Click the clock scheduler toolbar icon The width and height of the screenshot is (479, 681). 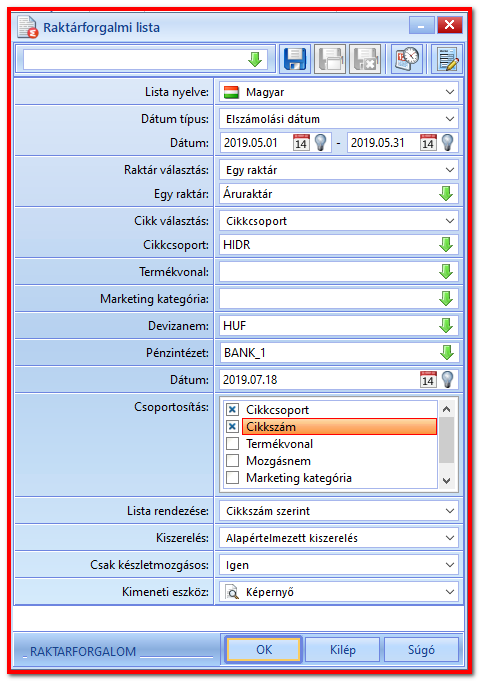tap(407, 59)
